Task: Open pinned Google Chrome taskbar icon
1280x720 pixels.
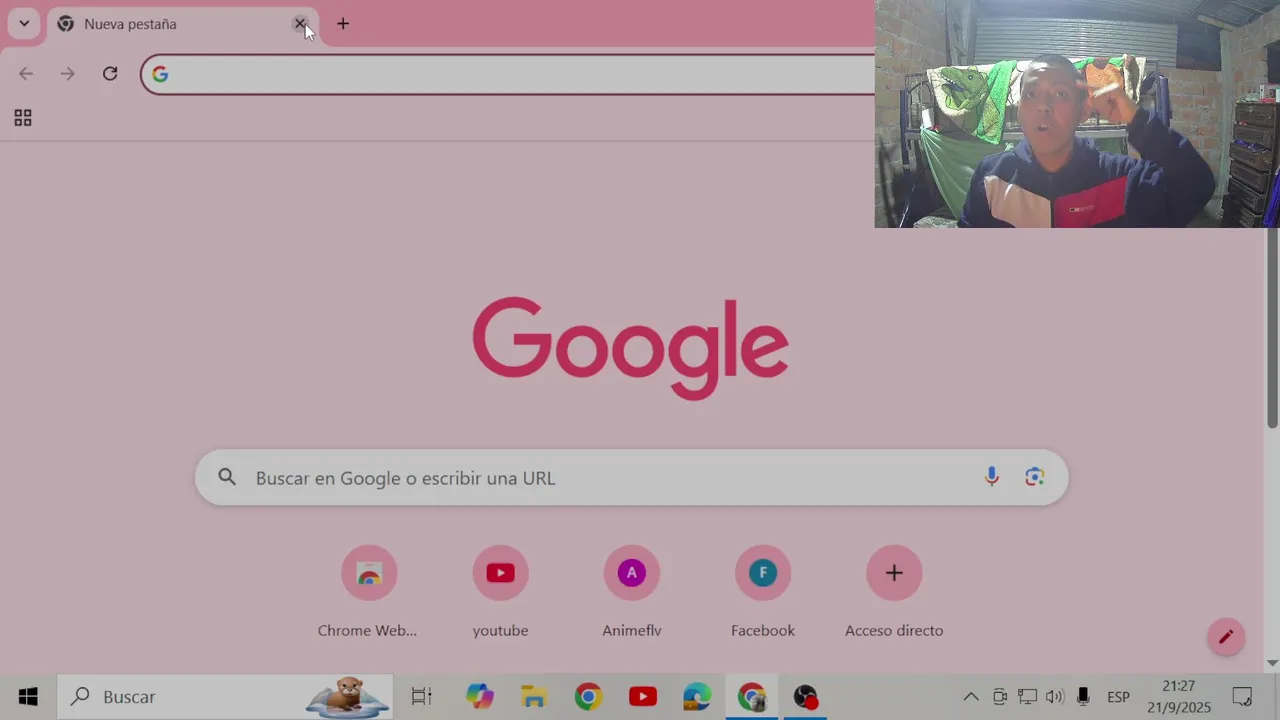Action: (588, 697)
